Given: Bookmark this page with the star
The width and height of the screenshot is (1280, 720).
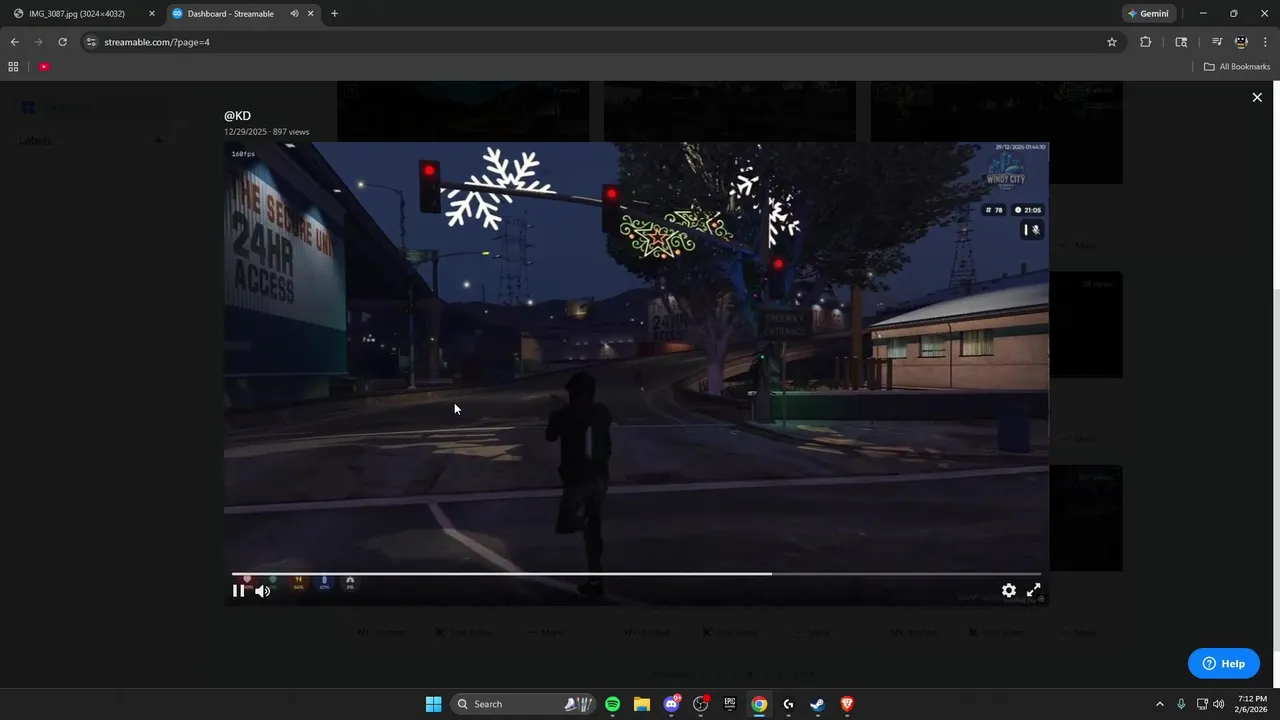Looking at the screenshot, I should point(1111,42).
